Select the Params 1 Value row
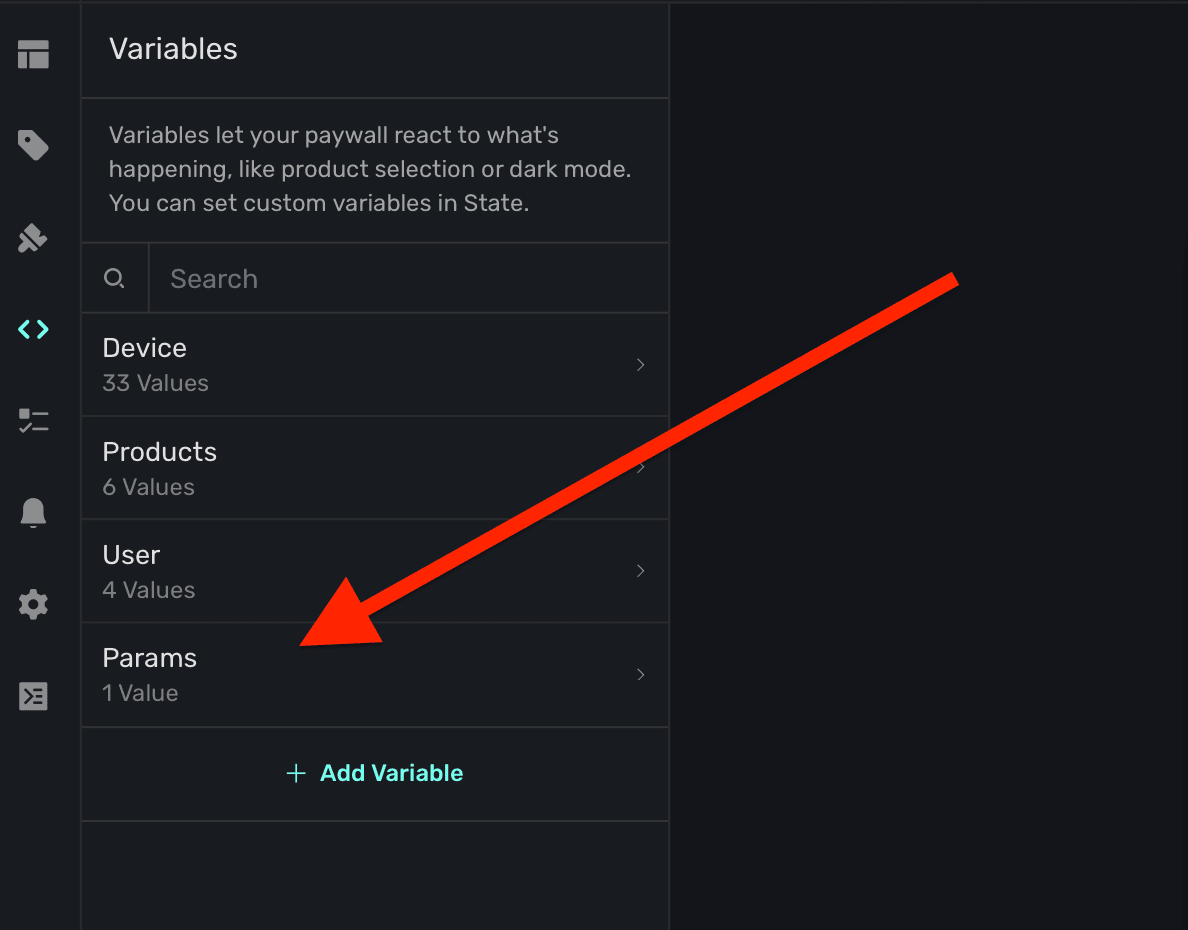The width and height of the screenshot is (1188, 930). coord(300,675)
